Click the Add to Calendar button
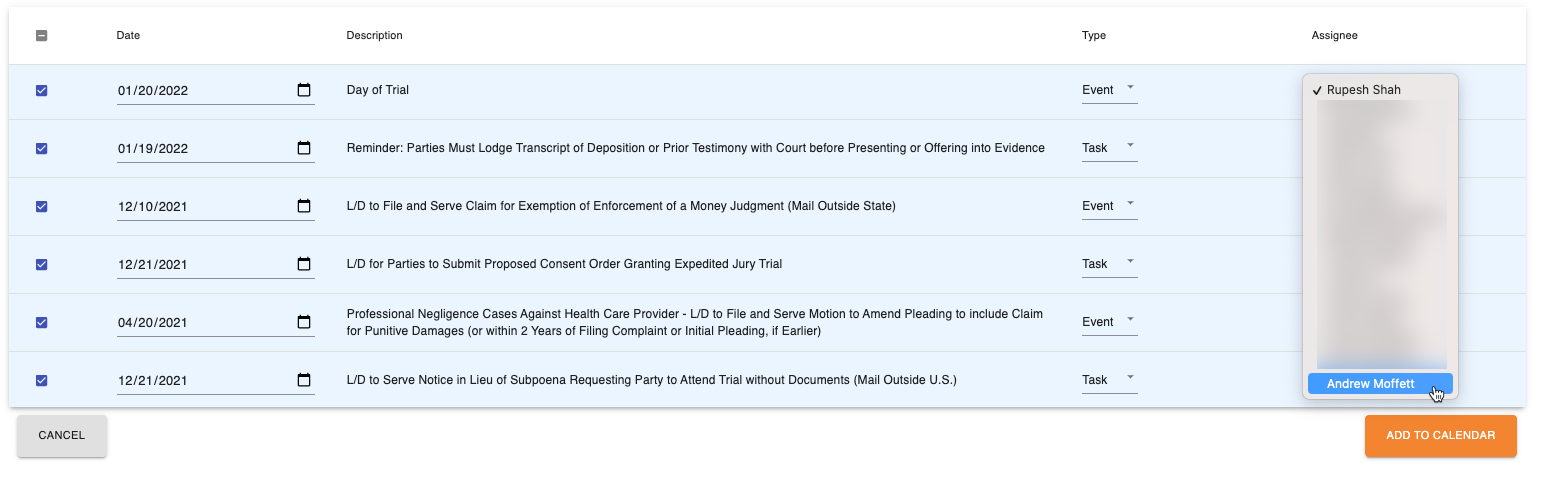 click(1440, 436)
